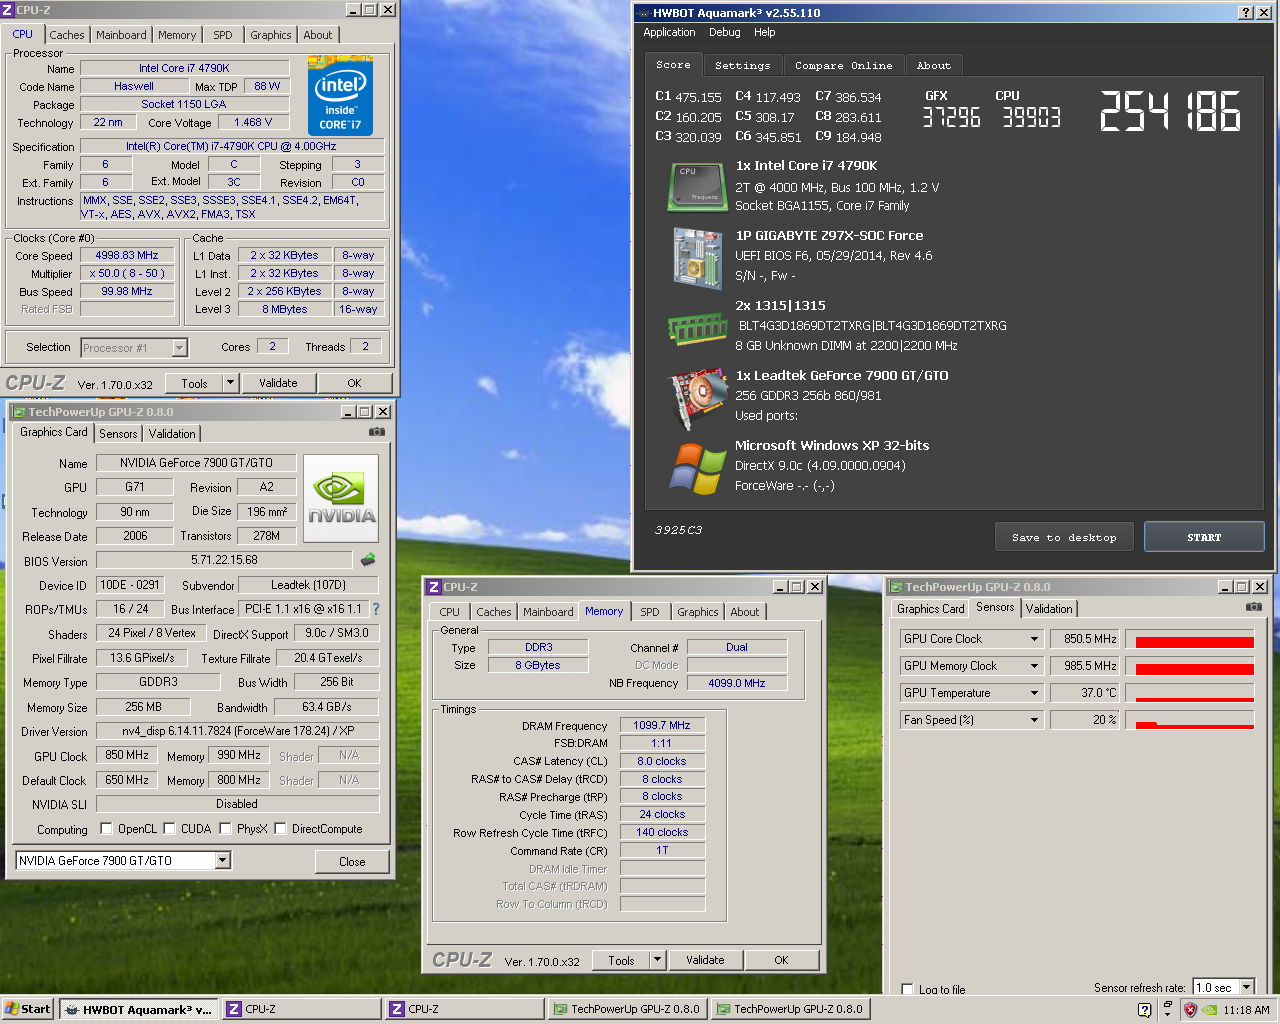This screenshot has height=1024, width=1280.
Task: Click the CPU-Z Z icon in top window title bar
Action: 8,10
